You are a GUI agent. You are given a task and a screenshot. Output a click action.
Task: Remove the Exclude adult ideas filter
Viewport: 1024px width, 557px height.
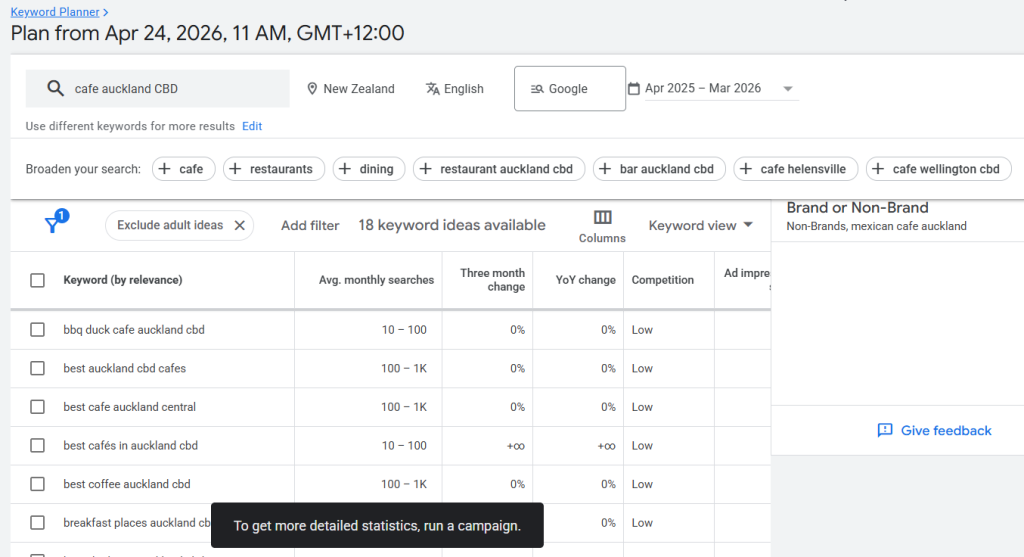240,225
